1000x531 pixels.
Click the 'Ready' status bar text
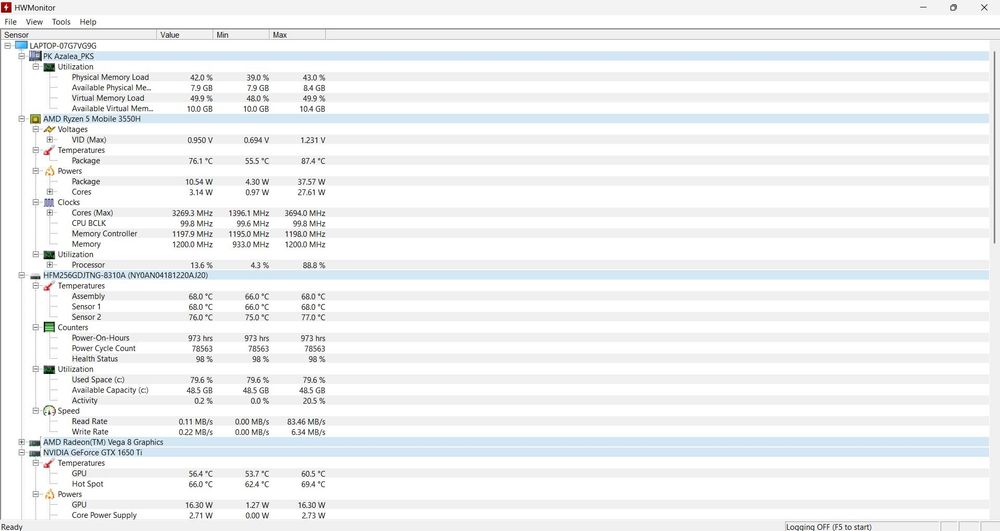[11, 527]
